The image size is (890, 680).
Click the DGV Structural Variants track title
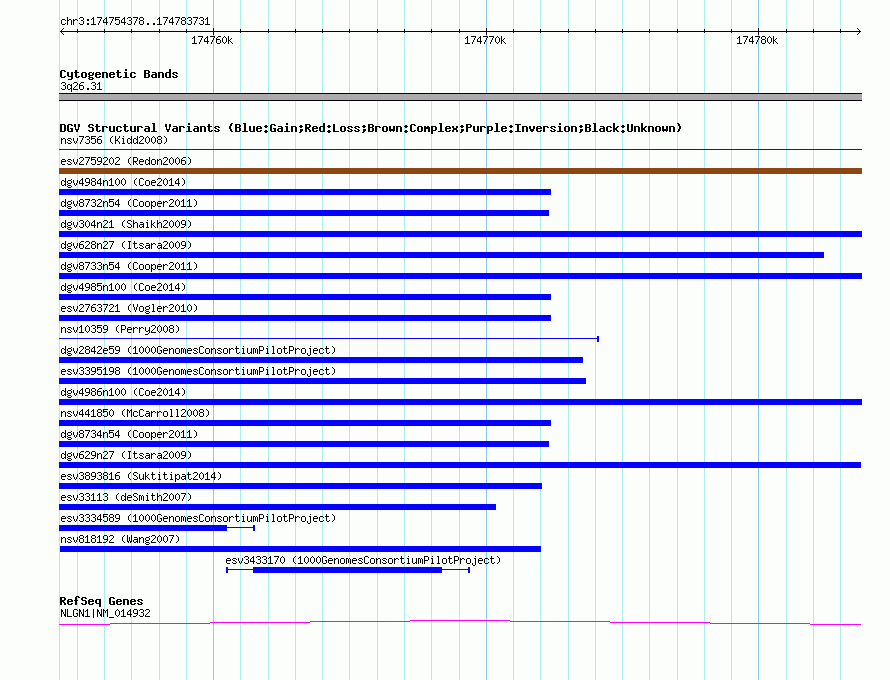tap(370, 128)
